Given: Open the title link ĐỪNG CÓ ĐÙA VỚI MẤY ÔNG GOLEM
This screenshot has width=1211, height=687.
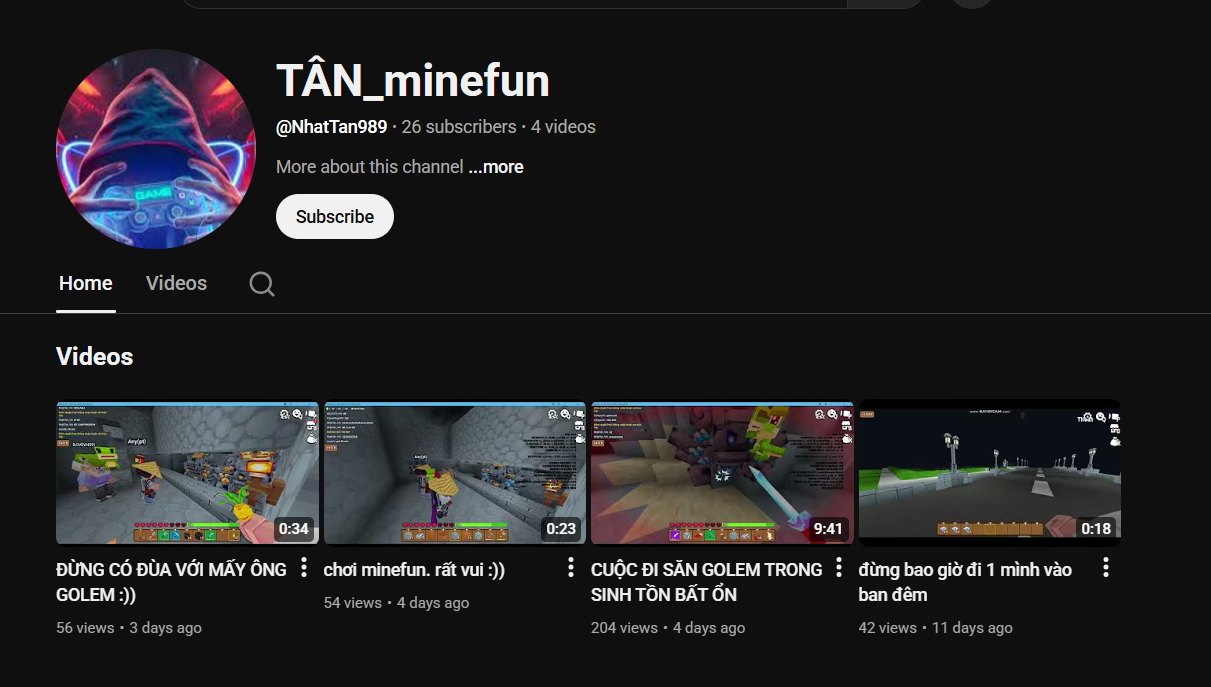Looking at the screenshot, I should 171,582.
